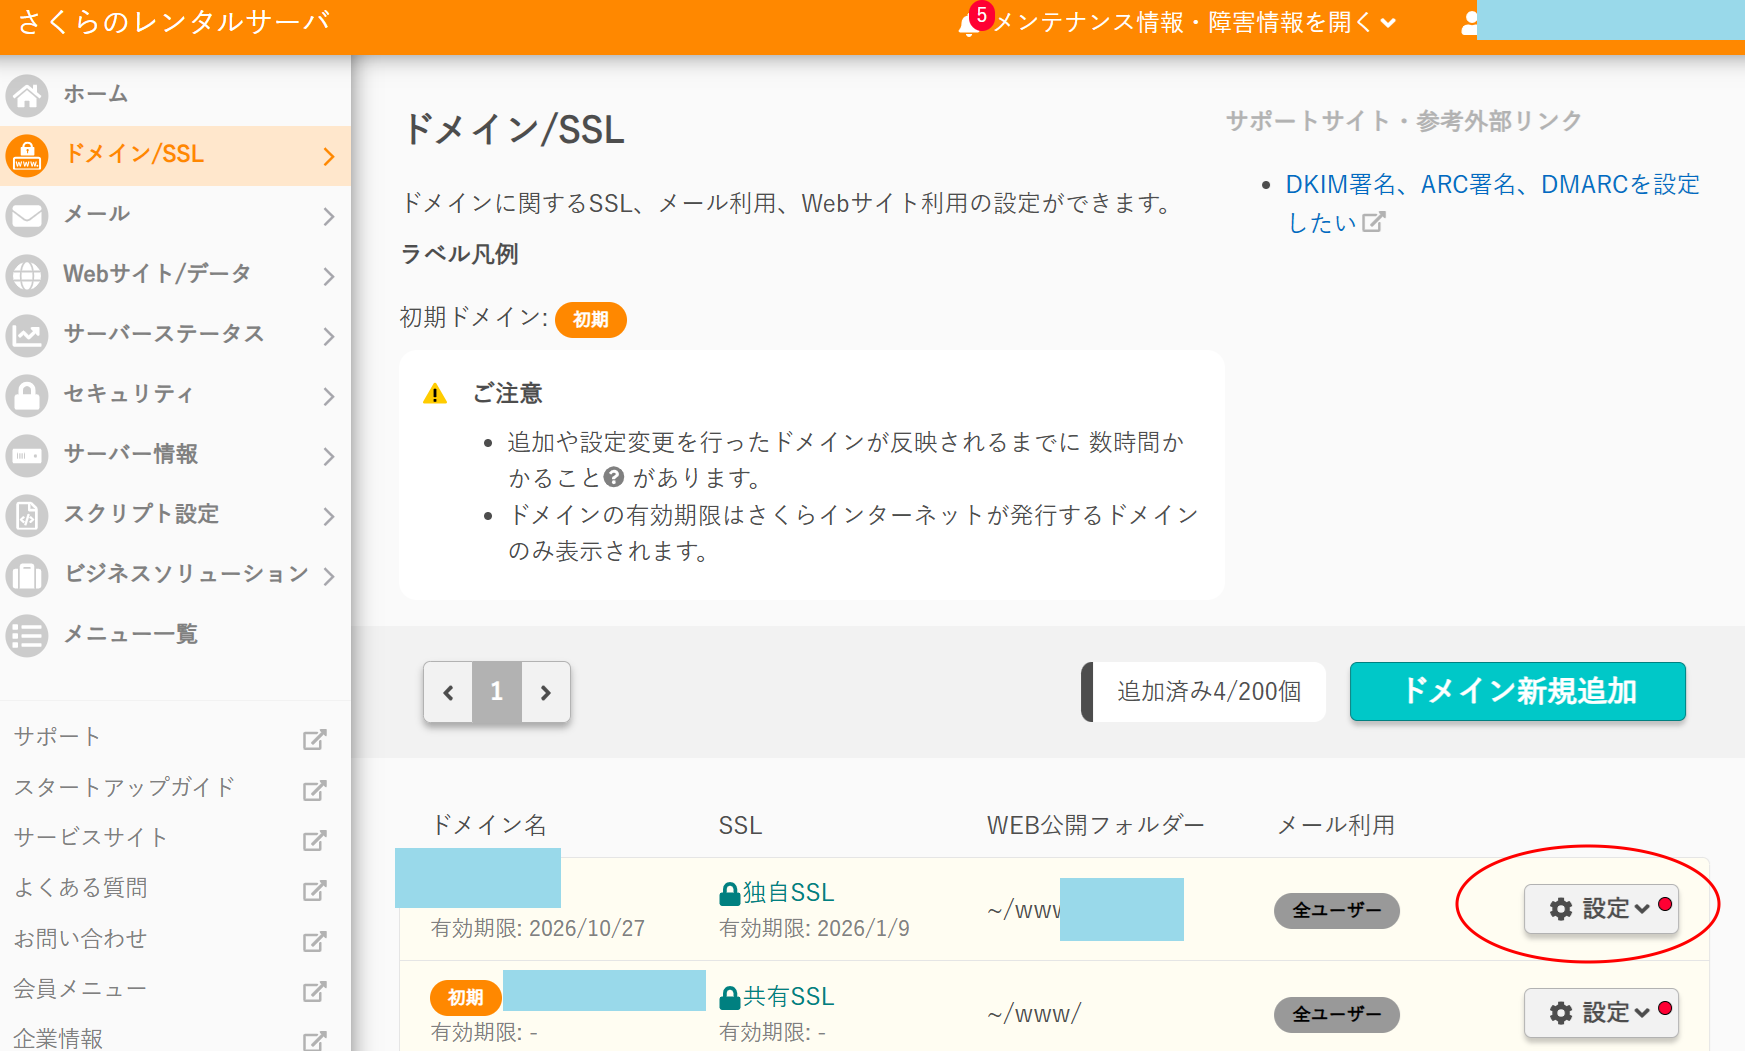
Task: Open the 設定 dropdown for the 独自SSL domain
Action: pyautogui.click(x=1599, y=909)
